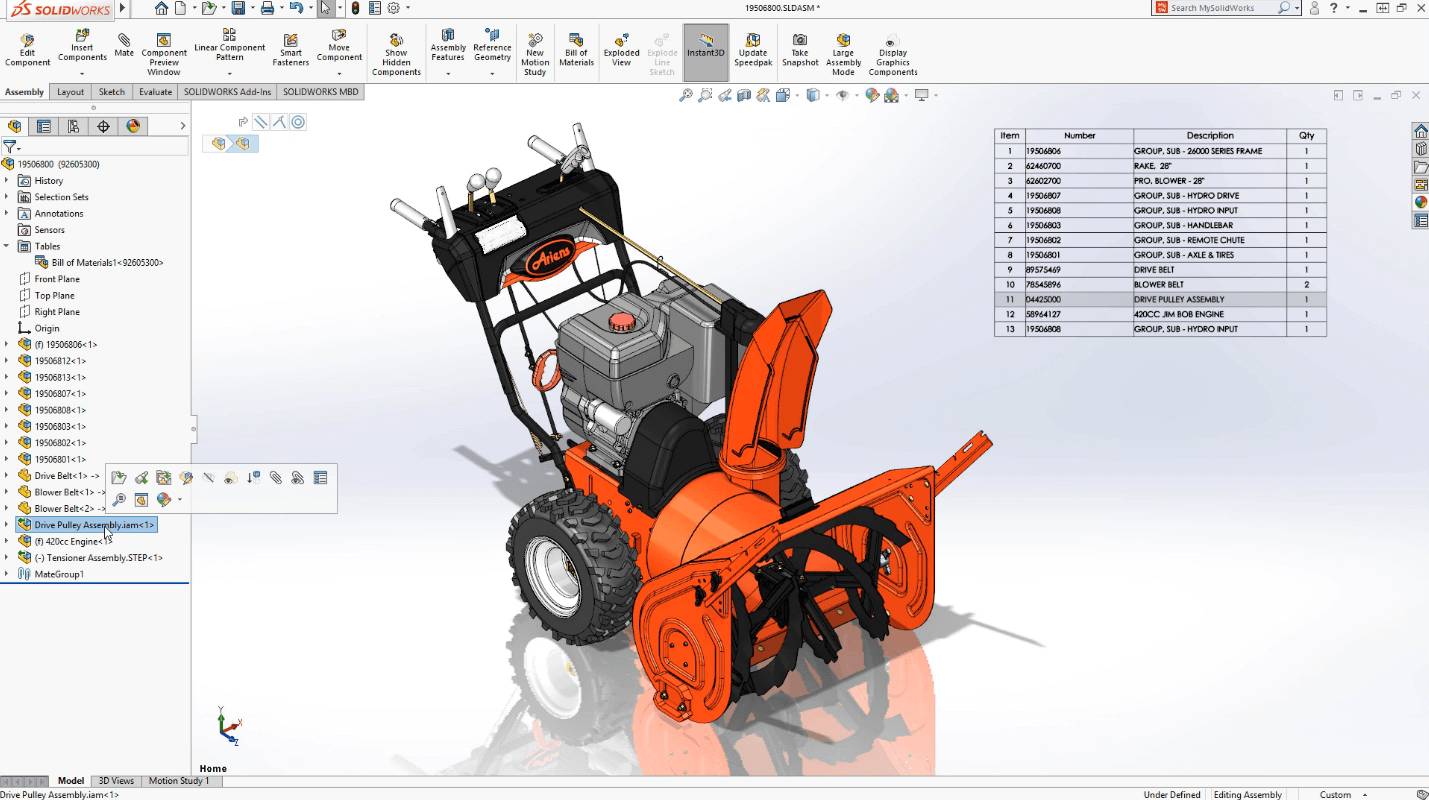Click the Search MySolidWorks field
The width and height of the screenshot is (1429, 800).
tap(1222, 8)
